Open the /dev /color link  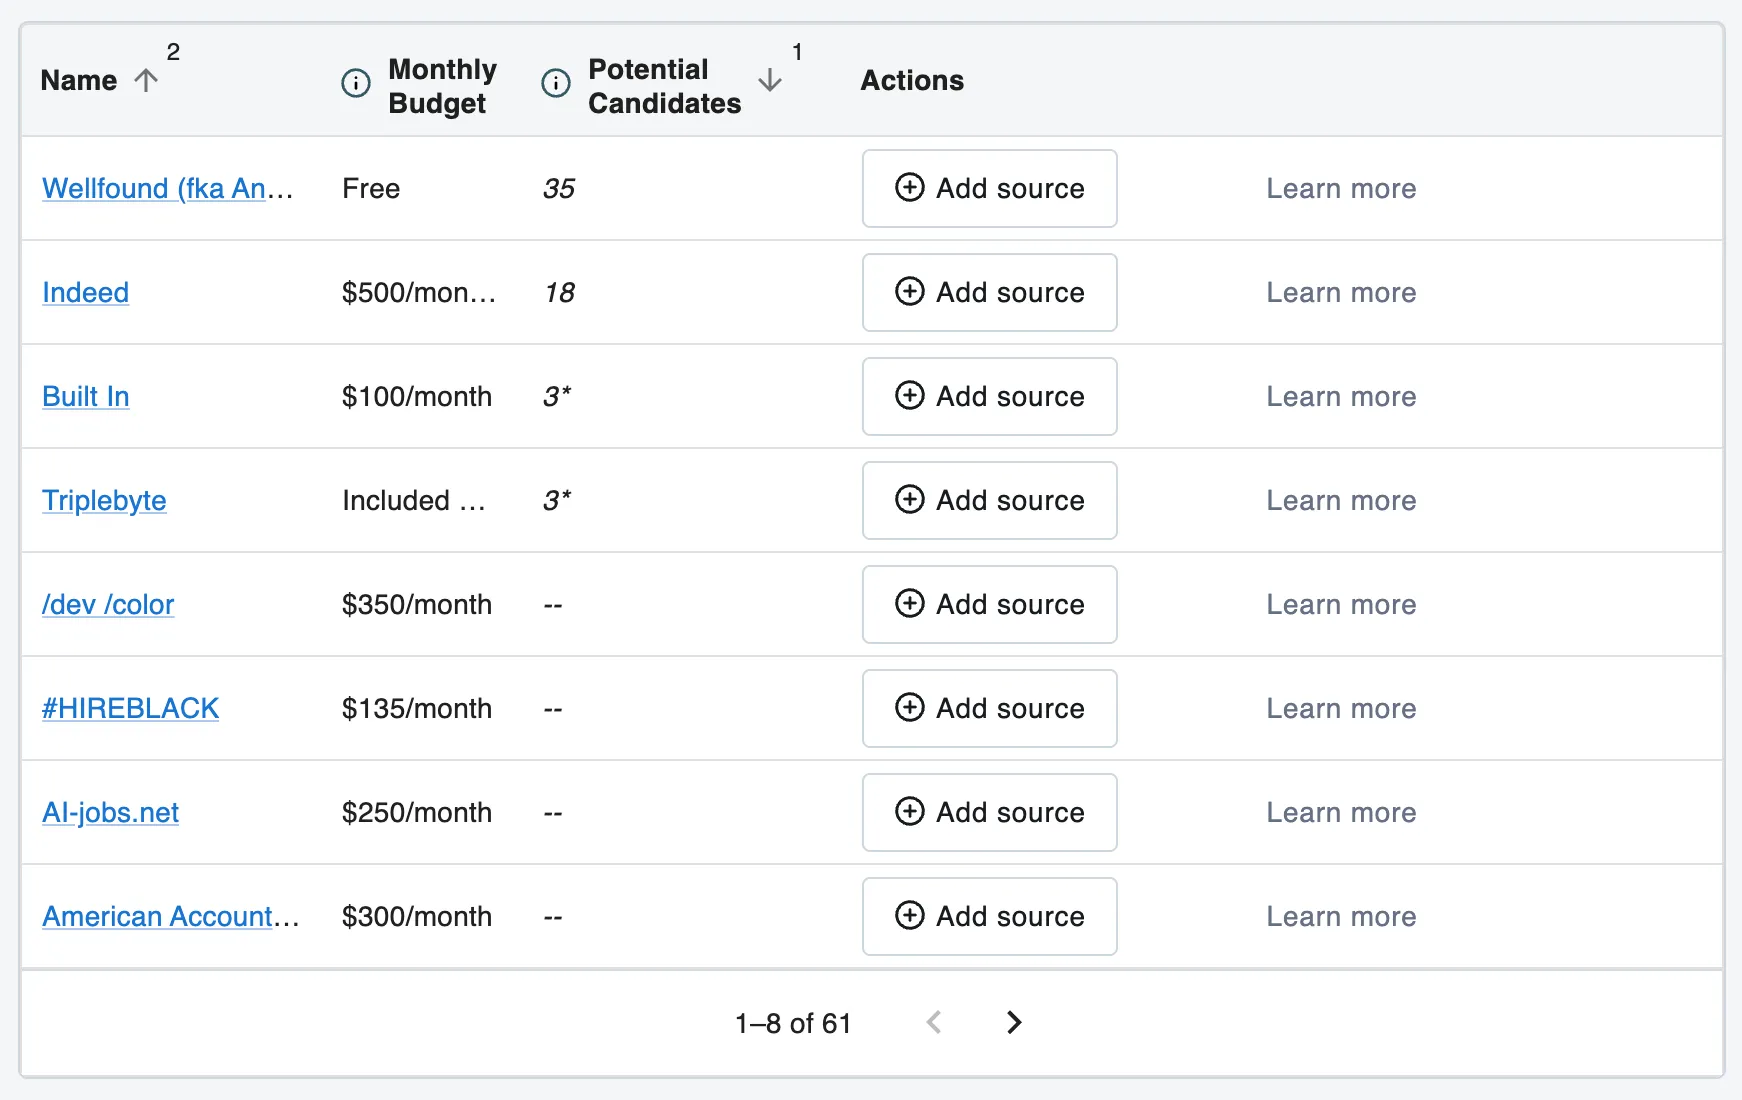pos(108,604)
